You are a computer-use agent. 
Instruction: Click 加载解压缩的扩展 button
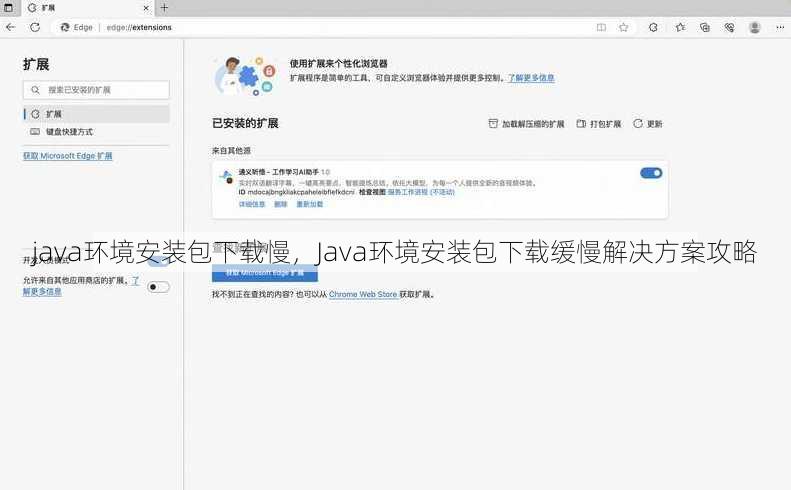click(x=526, y=124)
